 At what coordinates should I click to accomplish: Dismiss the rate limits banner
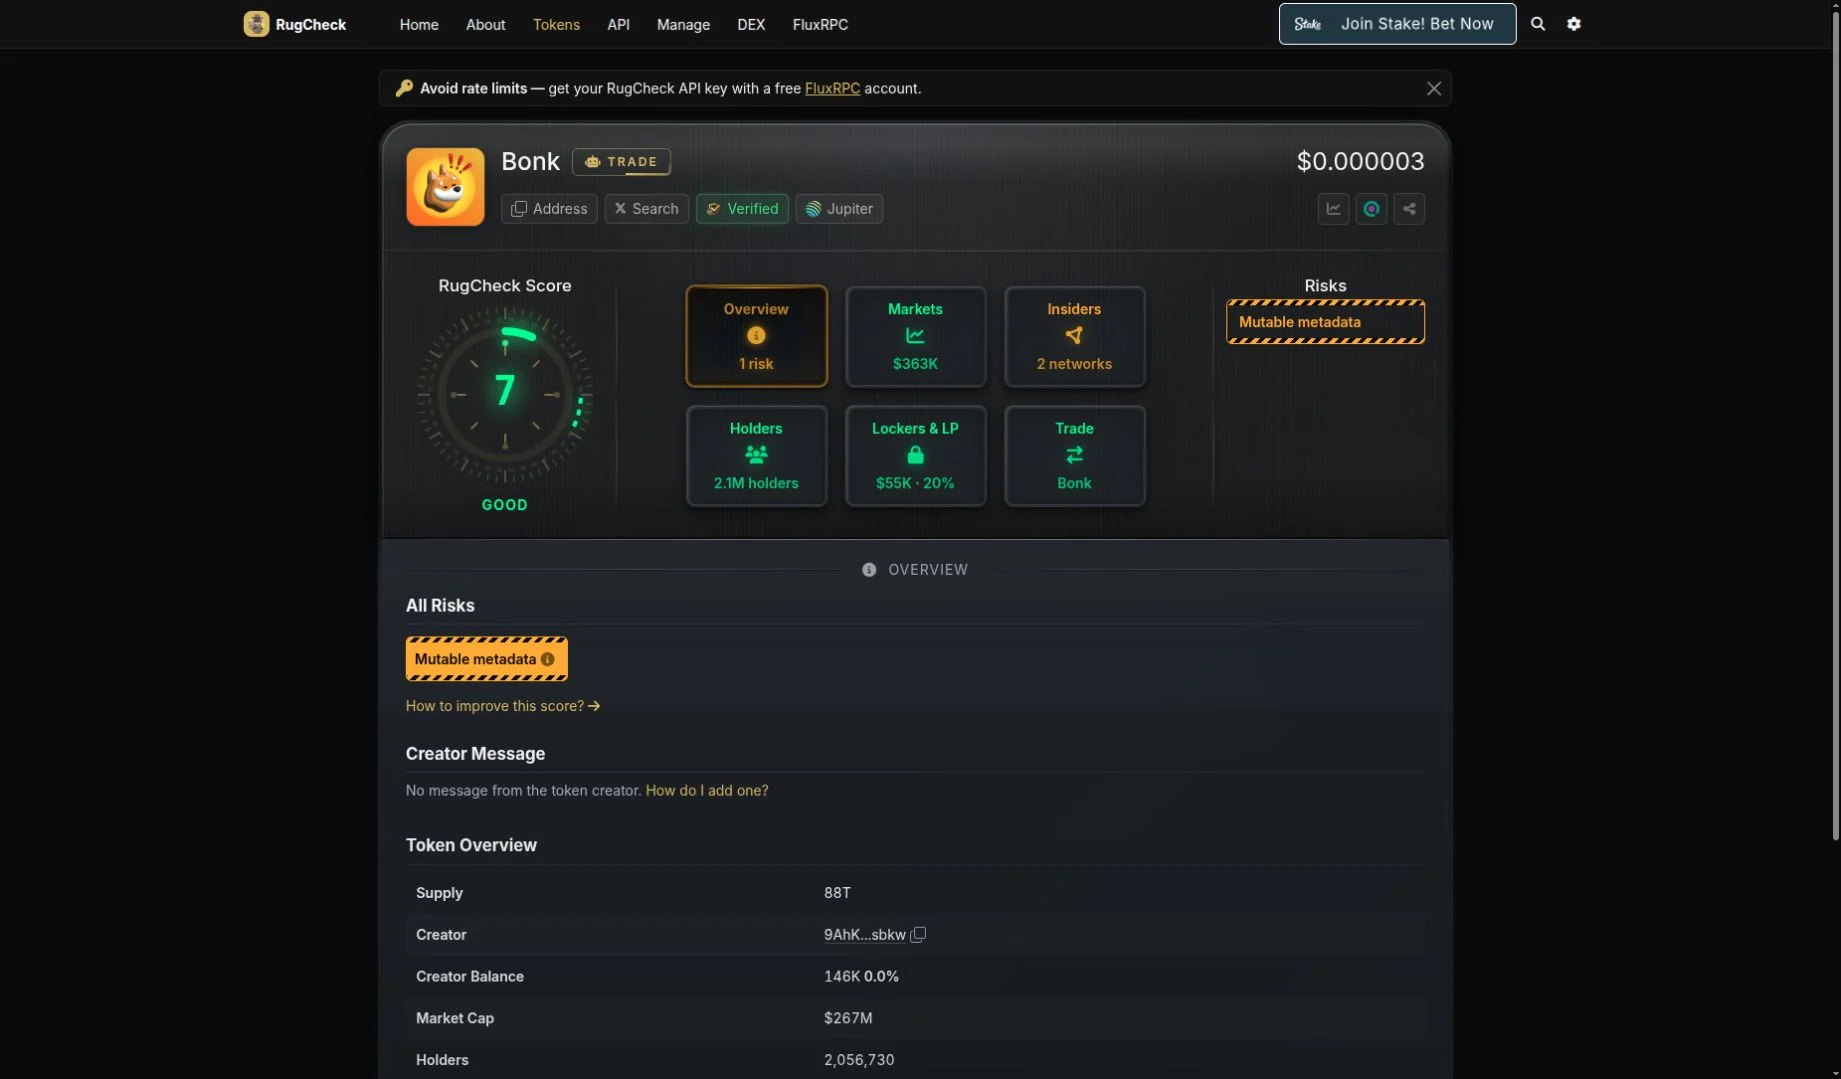tap(1434, 89)
